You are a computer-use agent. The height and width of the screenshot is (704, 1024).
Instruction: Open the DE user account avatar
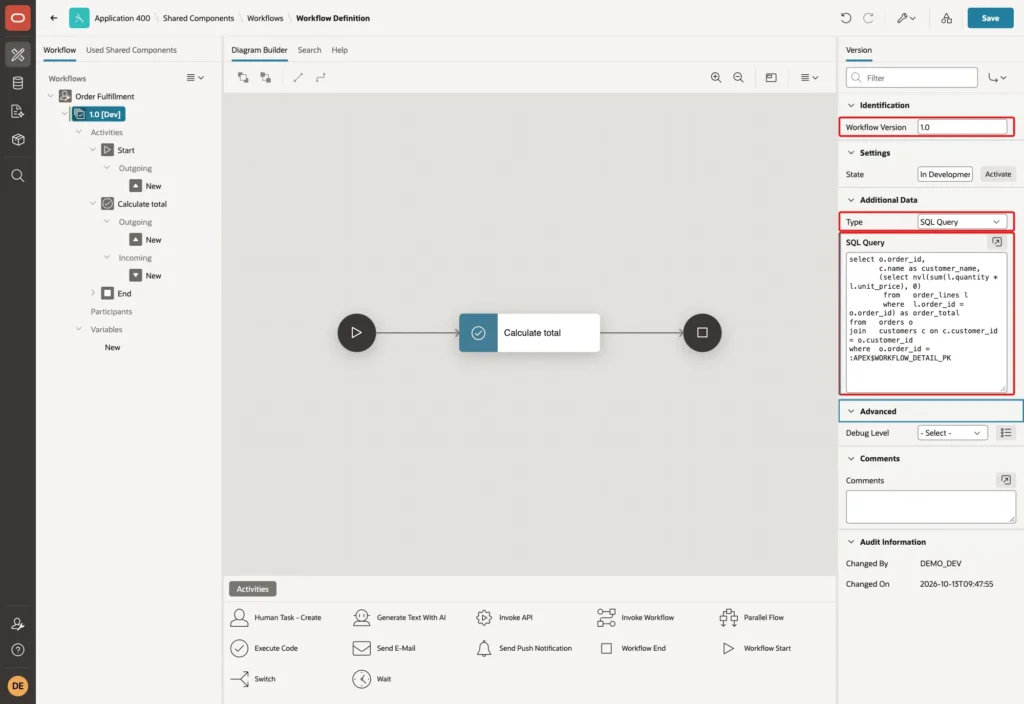pyautogui.click(x=18, y=686)
